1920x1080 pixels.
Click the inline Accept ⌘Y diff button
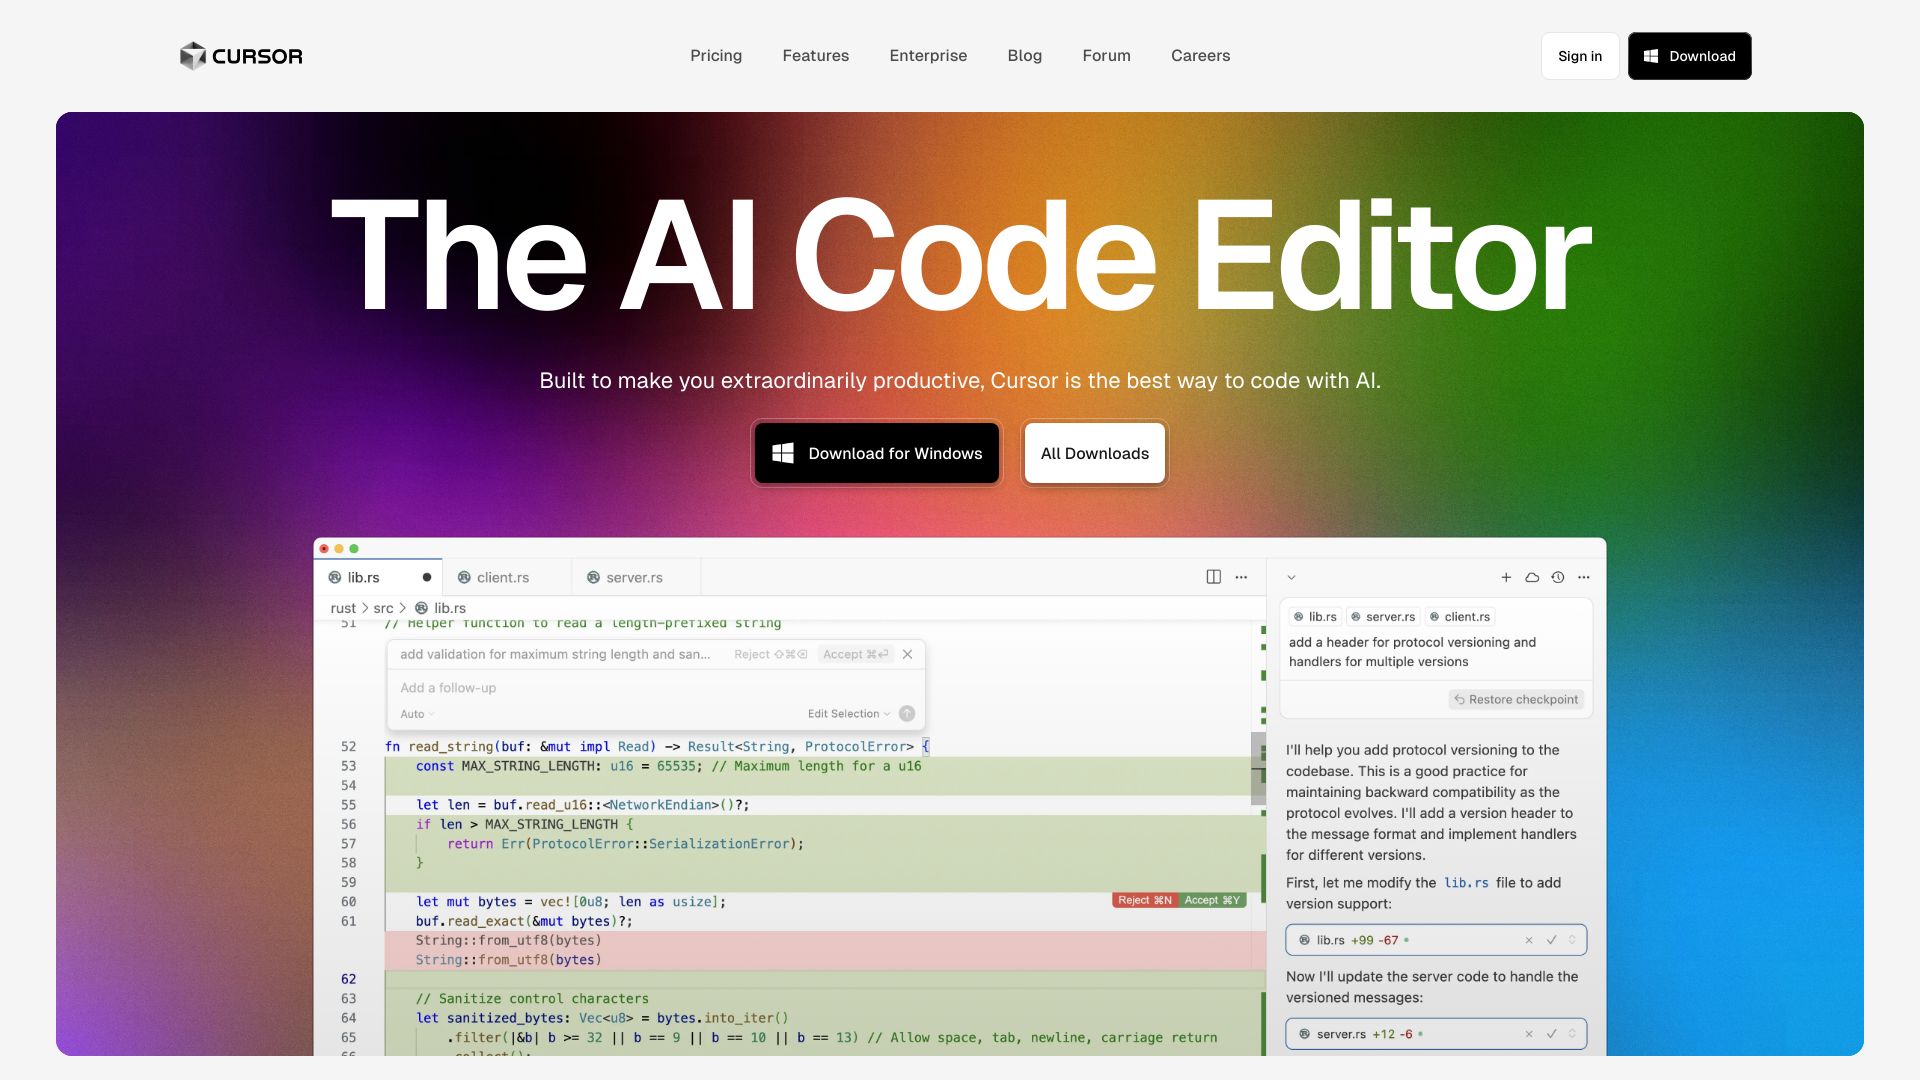click(1212, 900)
